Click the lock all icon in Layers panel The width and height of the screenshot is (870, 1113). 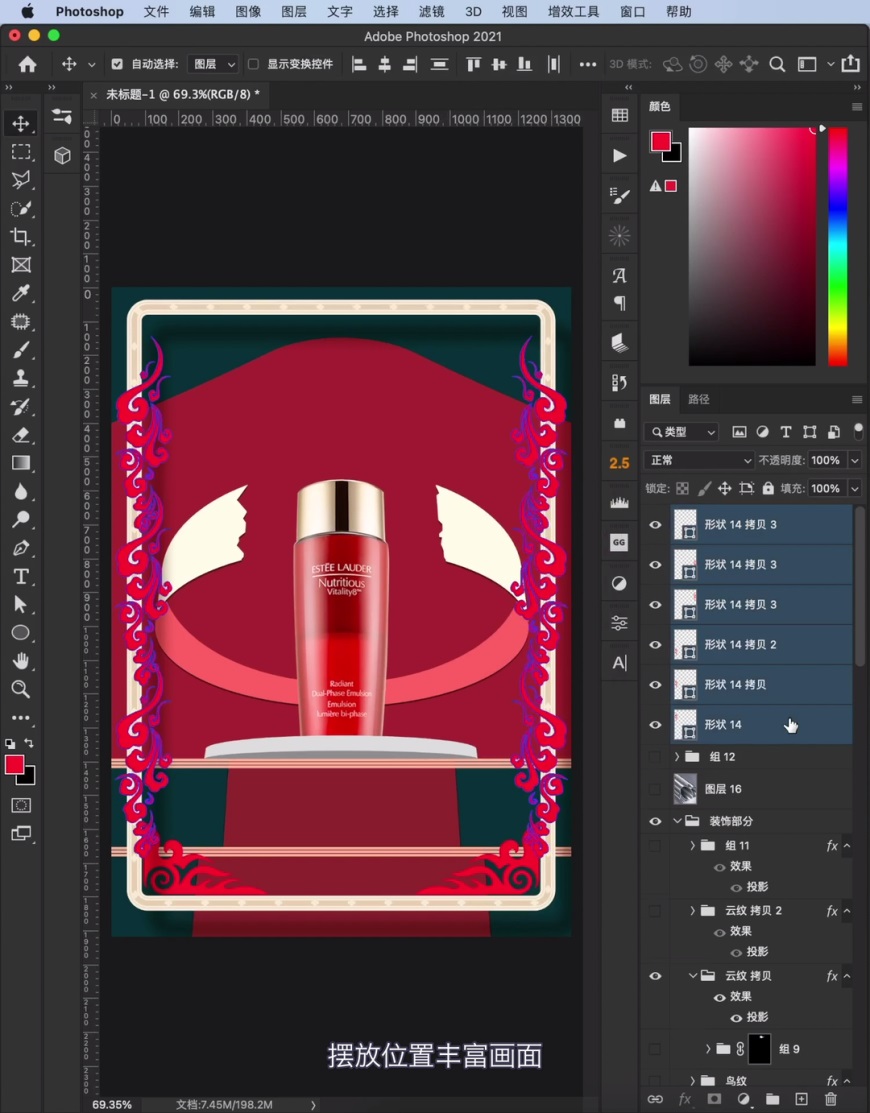(x=768, y=488)
